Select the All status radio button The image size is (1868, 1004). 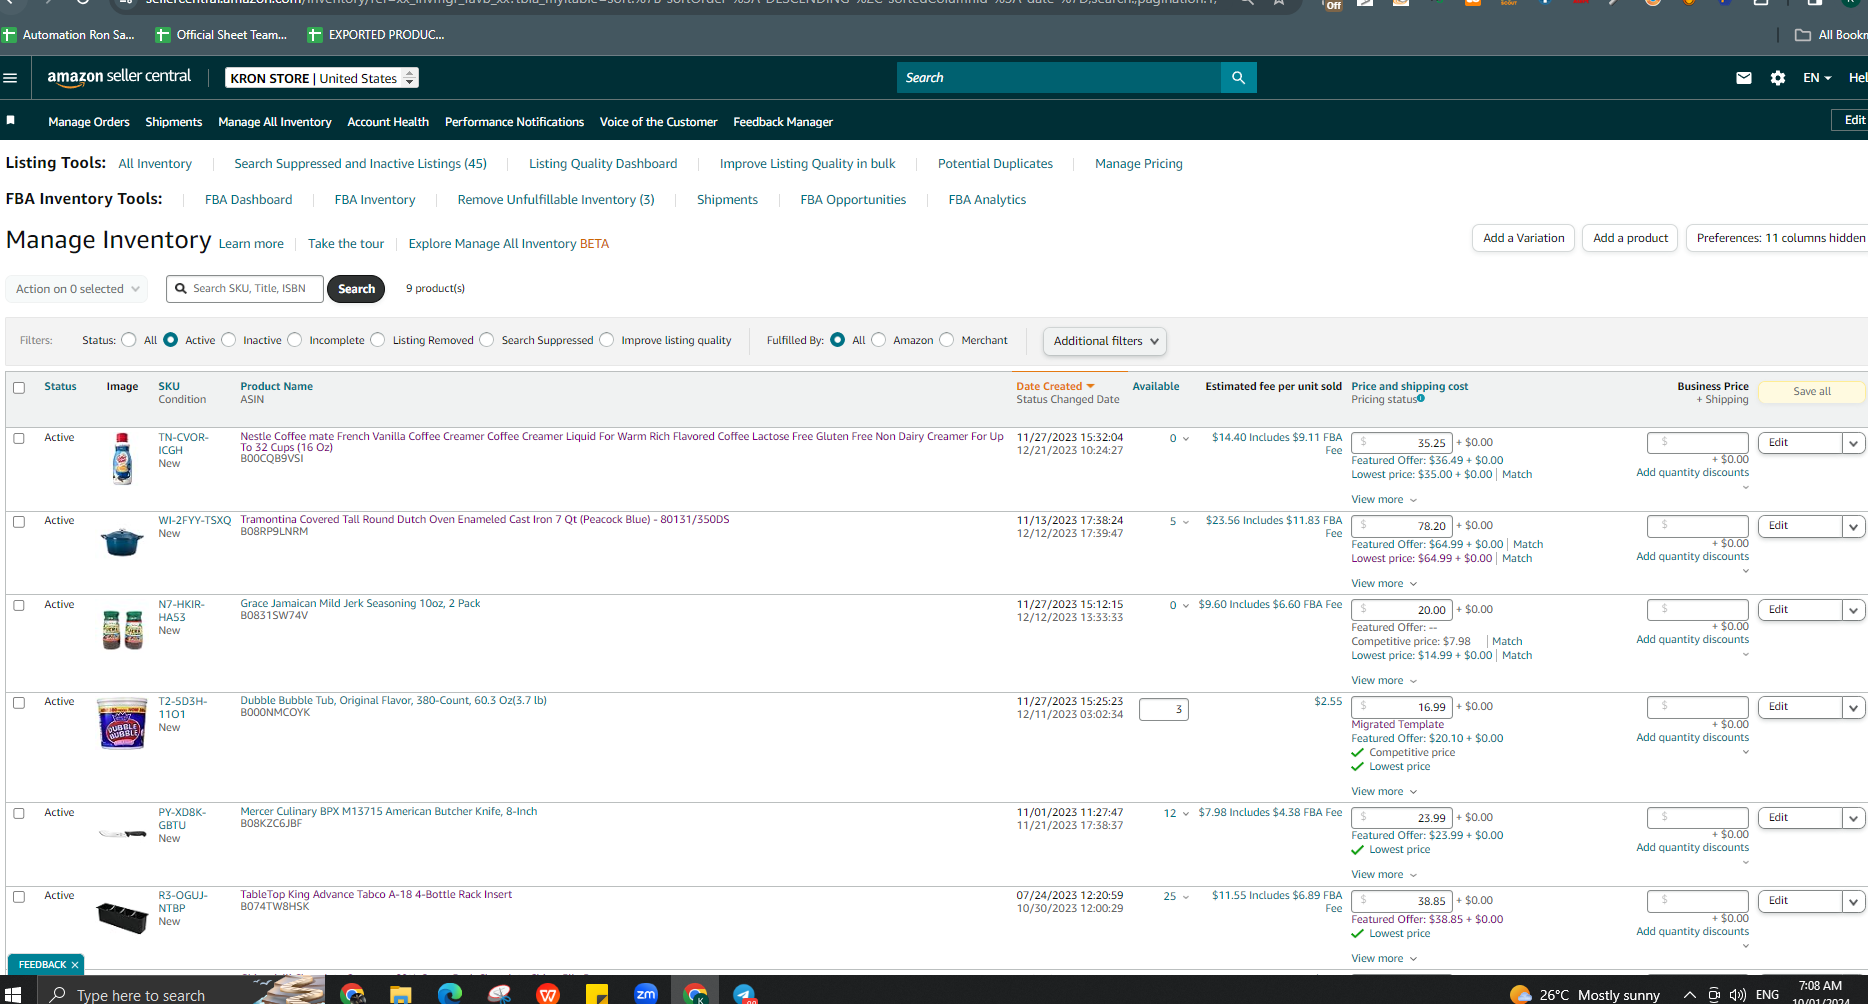[x=129, y=340]
